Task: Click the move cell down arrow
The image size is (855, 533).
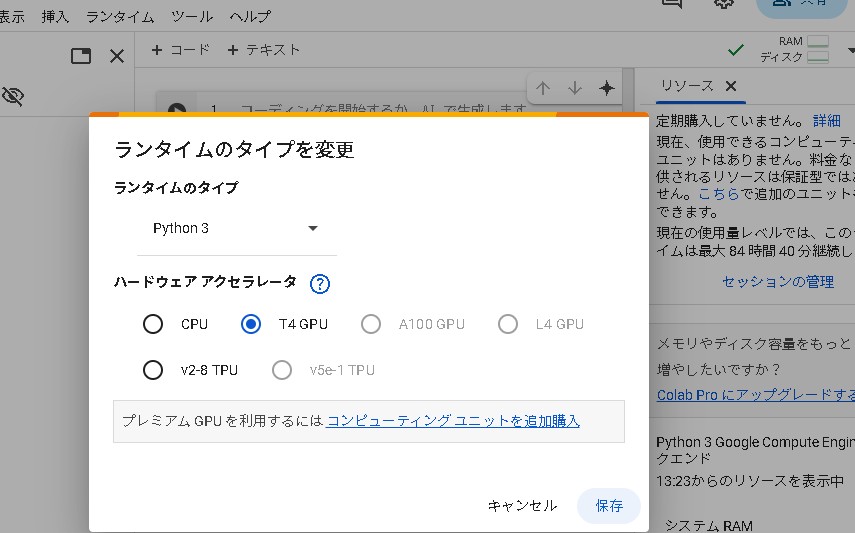Action: coord(574,88)
